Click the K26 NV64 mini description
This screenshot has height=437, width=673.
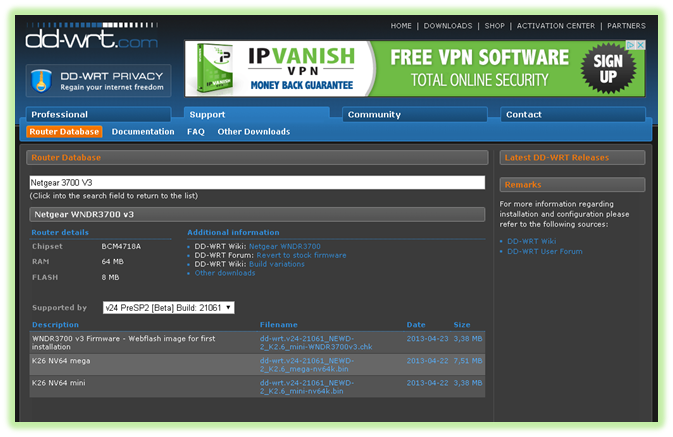pyautogui.click(x=58, y=382)
